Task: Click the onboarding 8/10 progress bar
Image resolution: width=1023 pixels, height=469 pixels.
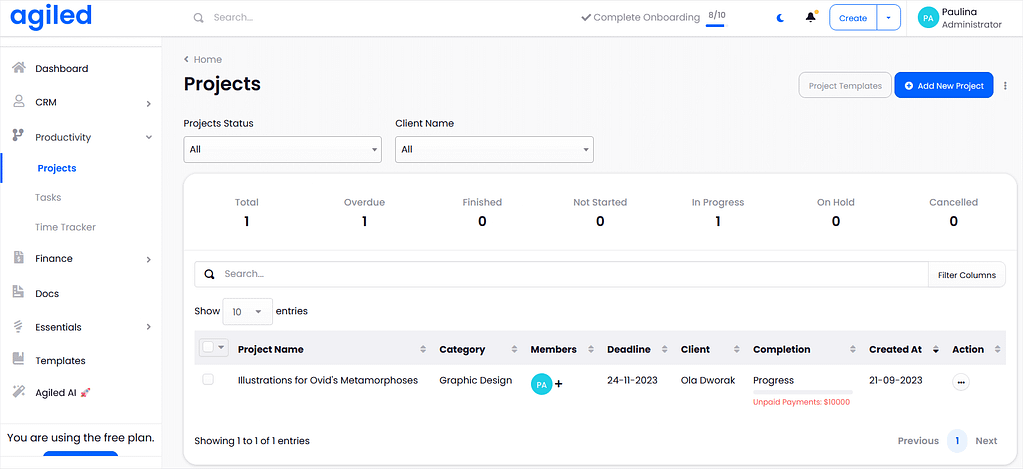Action: click(714, 25)
